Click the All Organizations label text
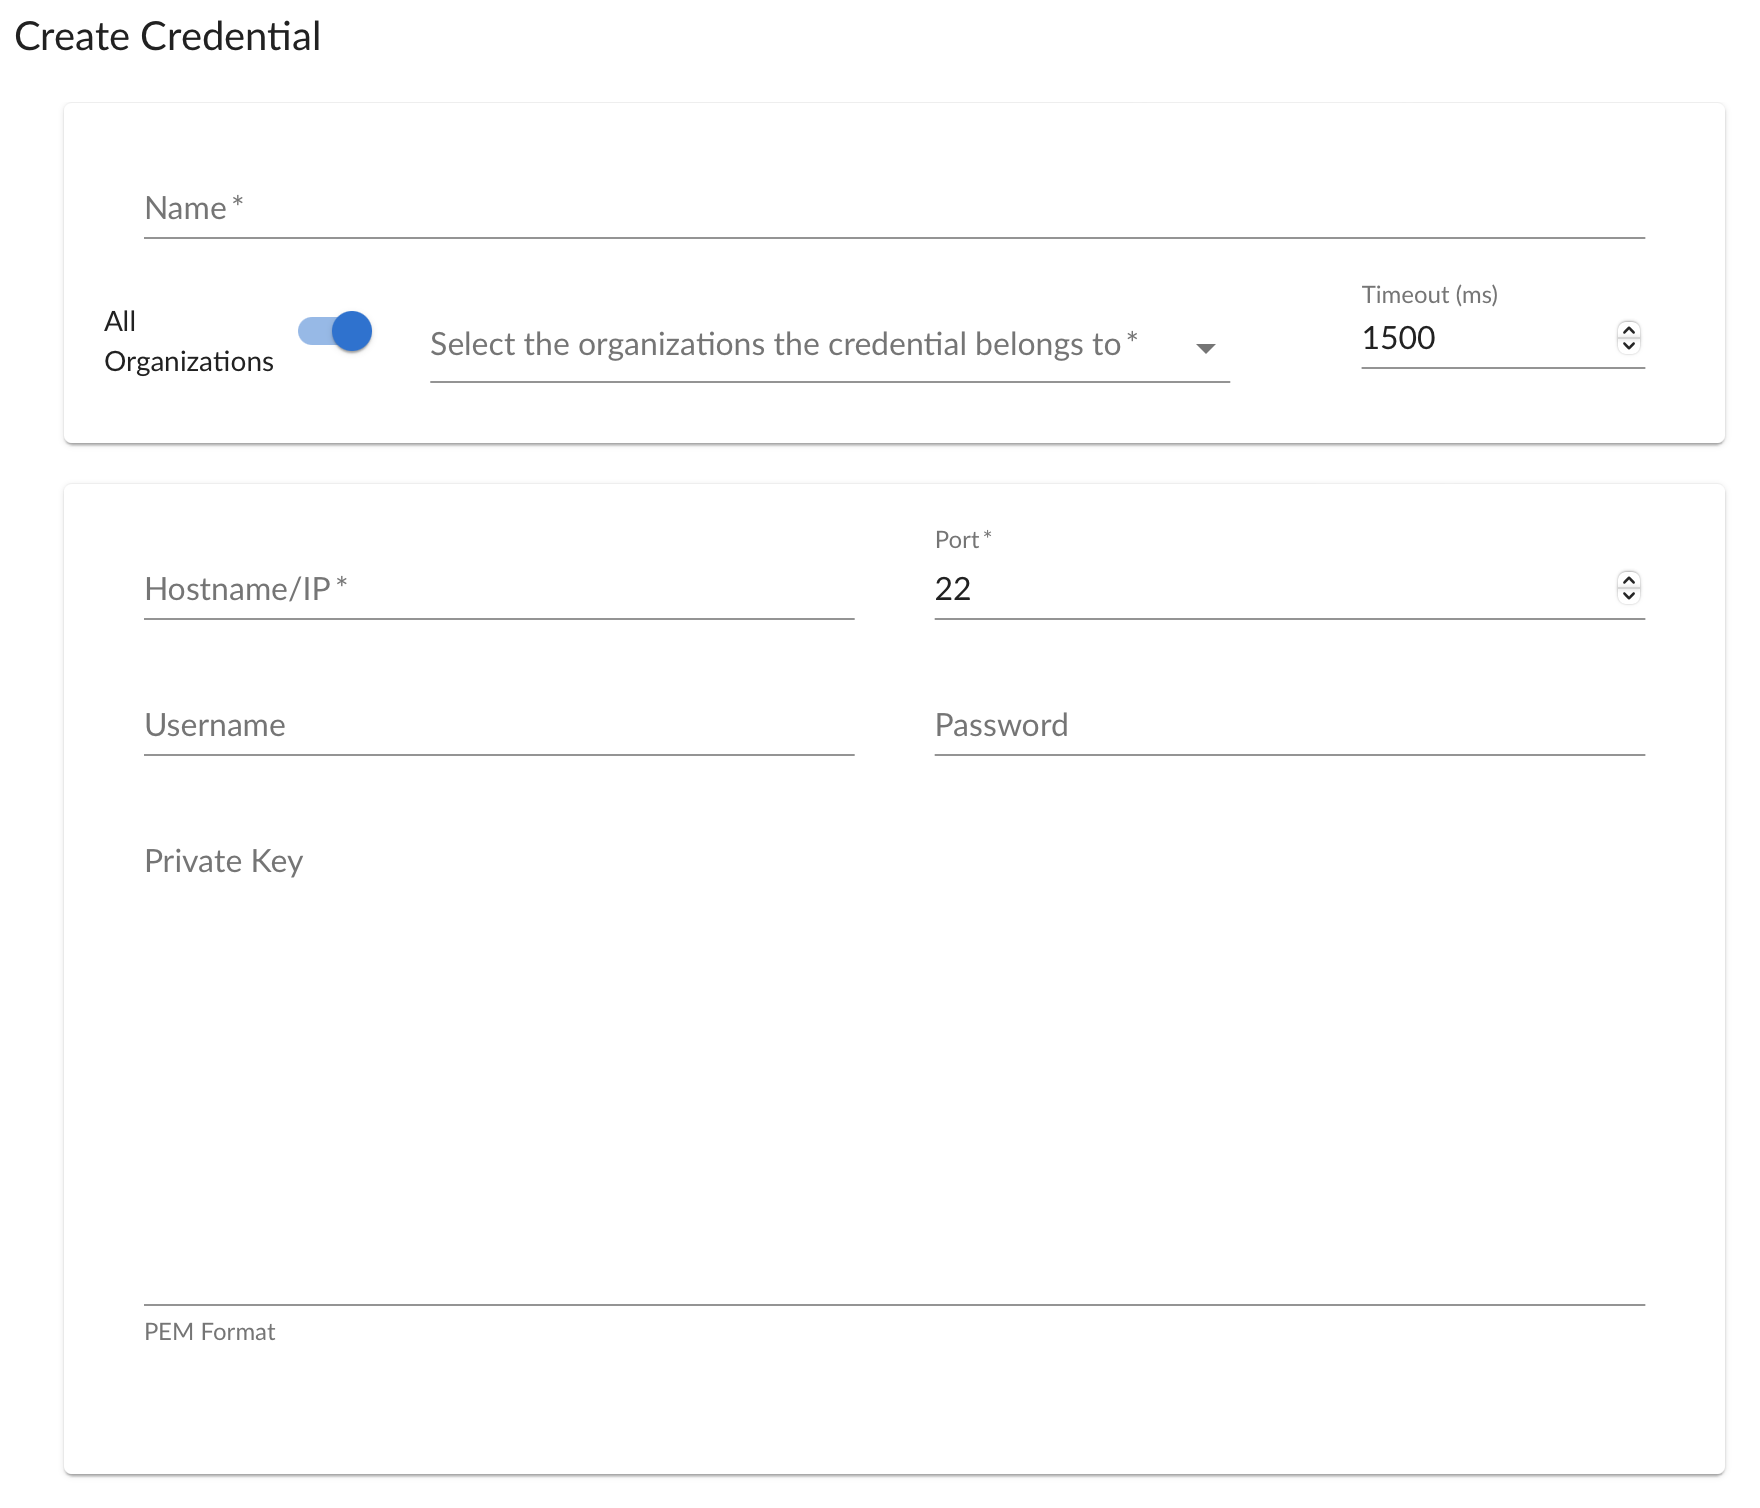The image size is (1760, 1508). pyautogui.click(x=188, y=341)
